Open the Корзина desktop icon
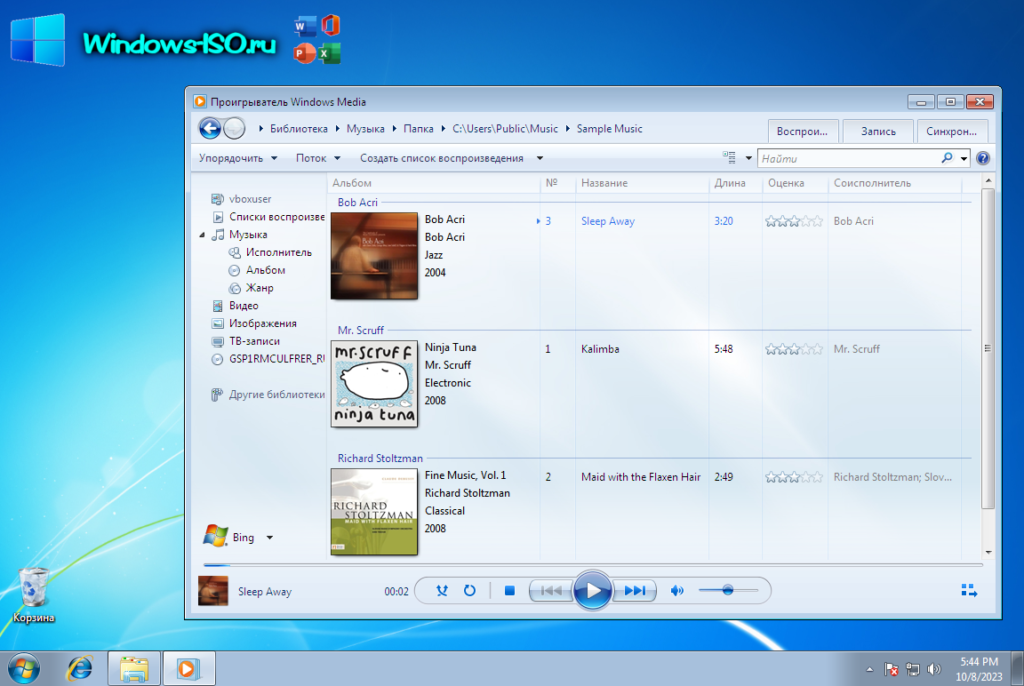 pyautogui.click(x=33, y=595)
